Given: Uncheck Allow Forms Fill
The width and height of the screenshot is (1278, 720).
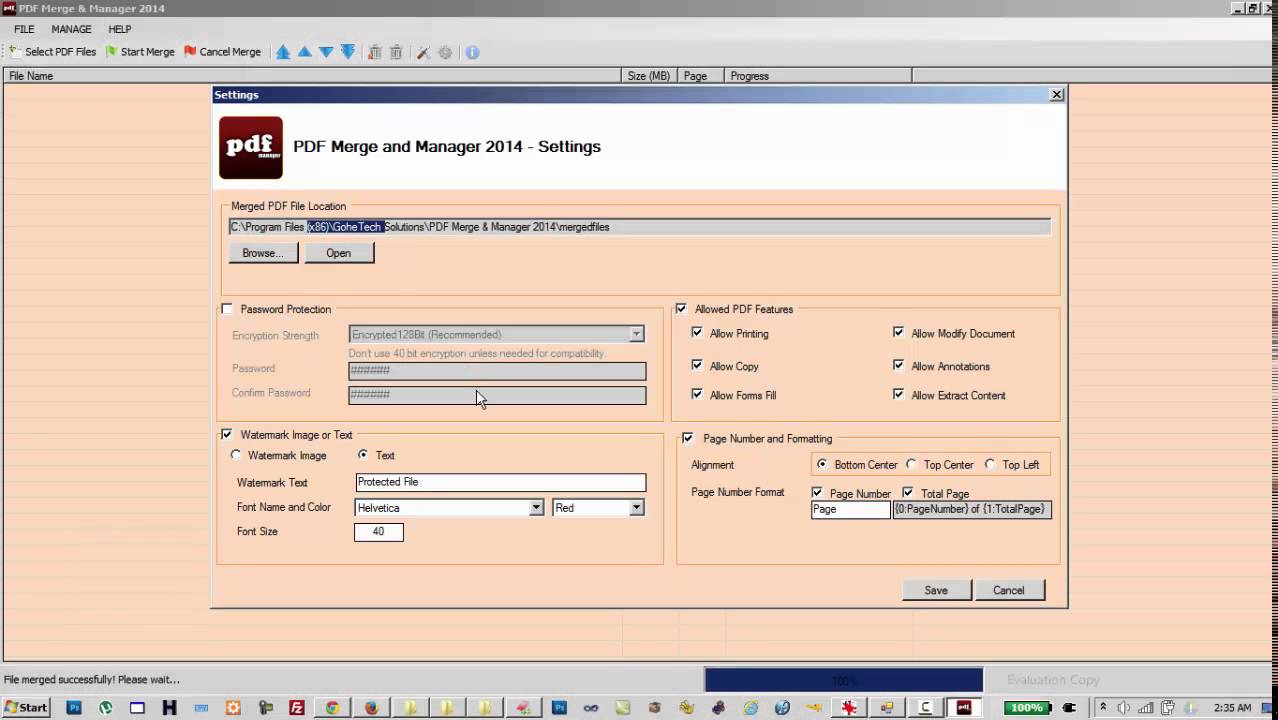Looking at the screenshot, I should point(697,394).
